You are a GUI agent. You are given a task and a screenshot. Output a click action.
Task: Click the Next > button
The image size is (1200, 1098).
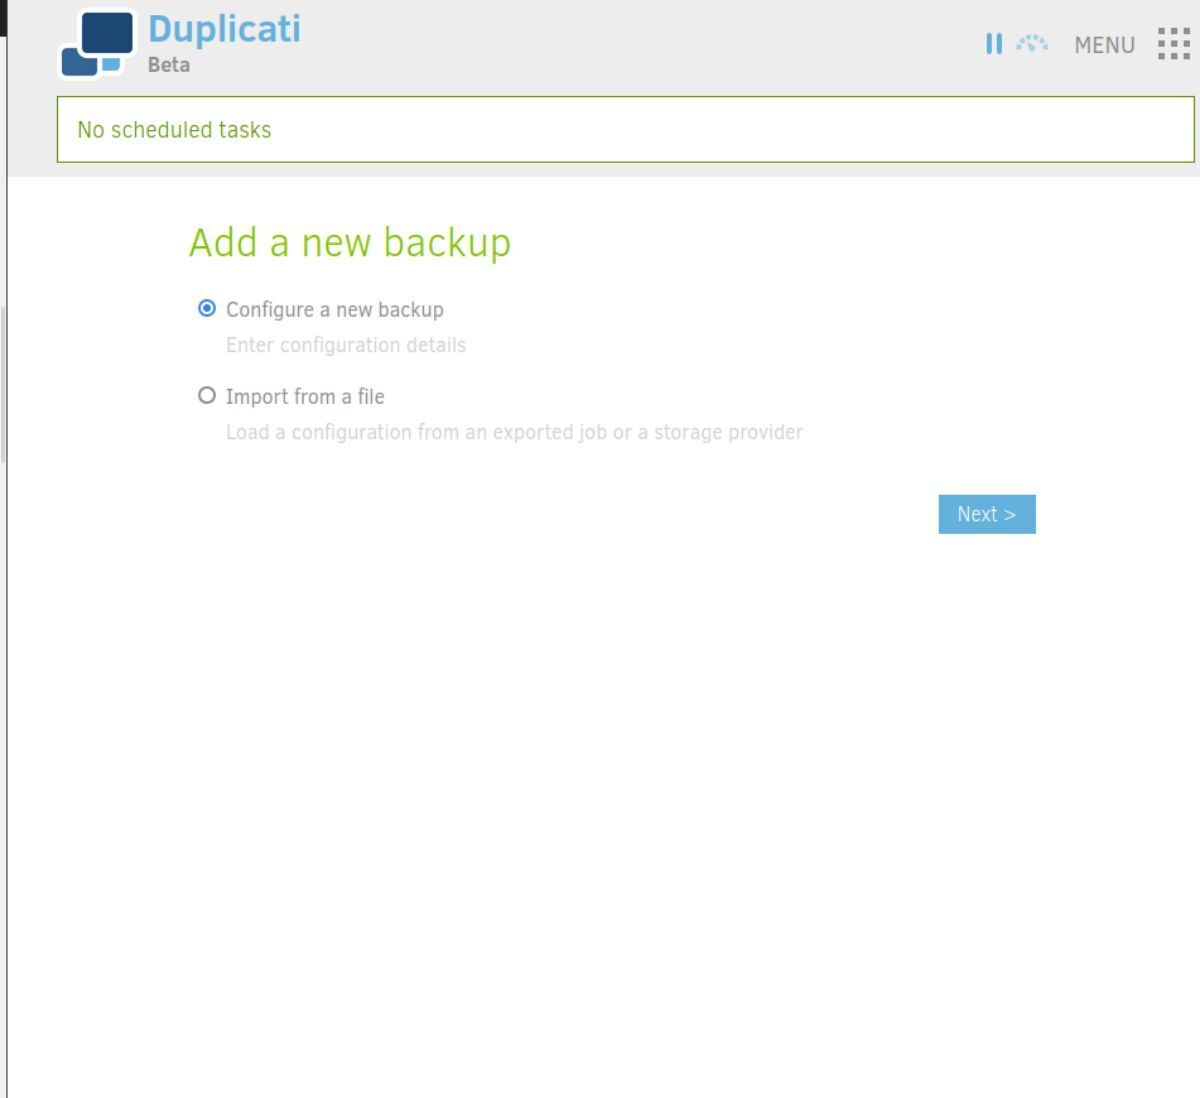coord(987,514)
